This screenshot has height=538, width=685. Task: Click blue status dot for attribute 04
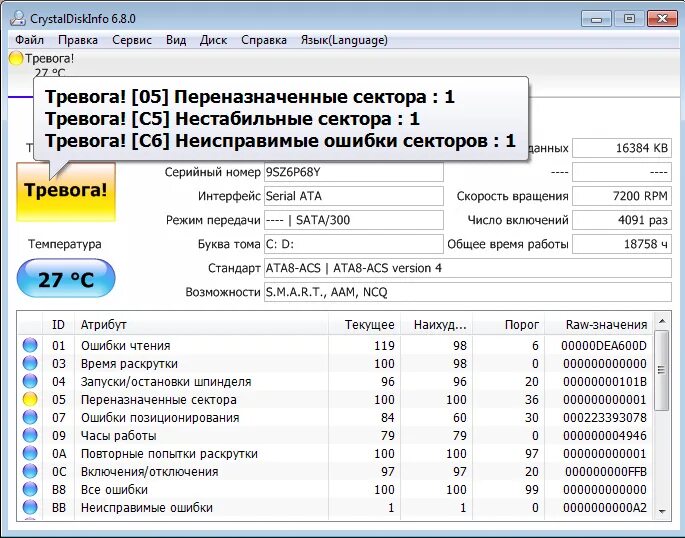tap(30, 381)
